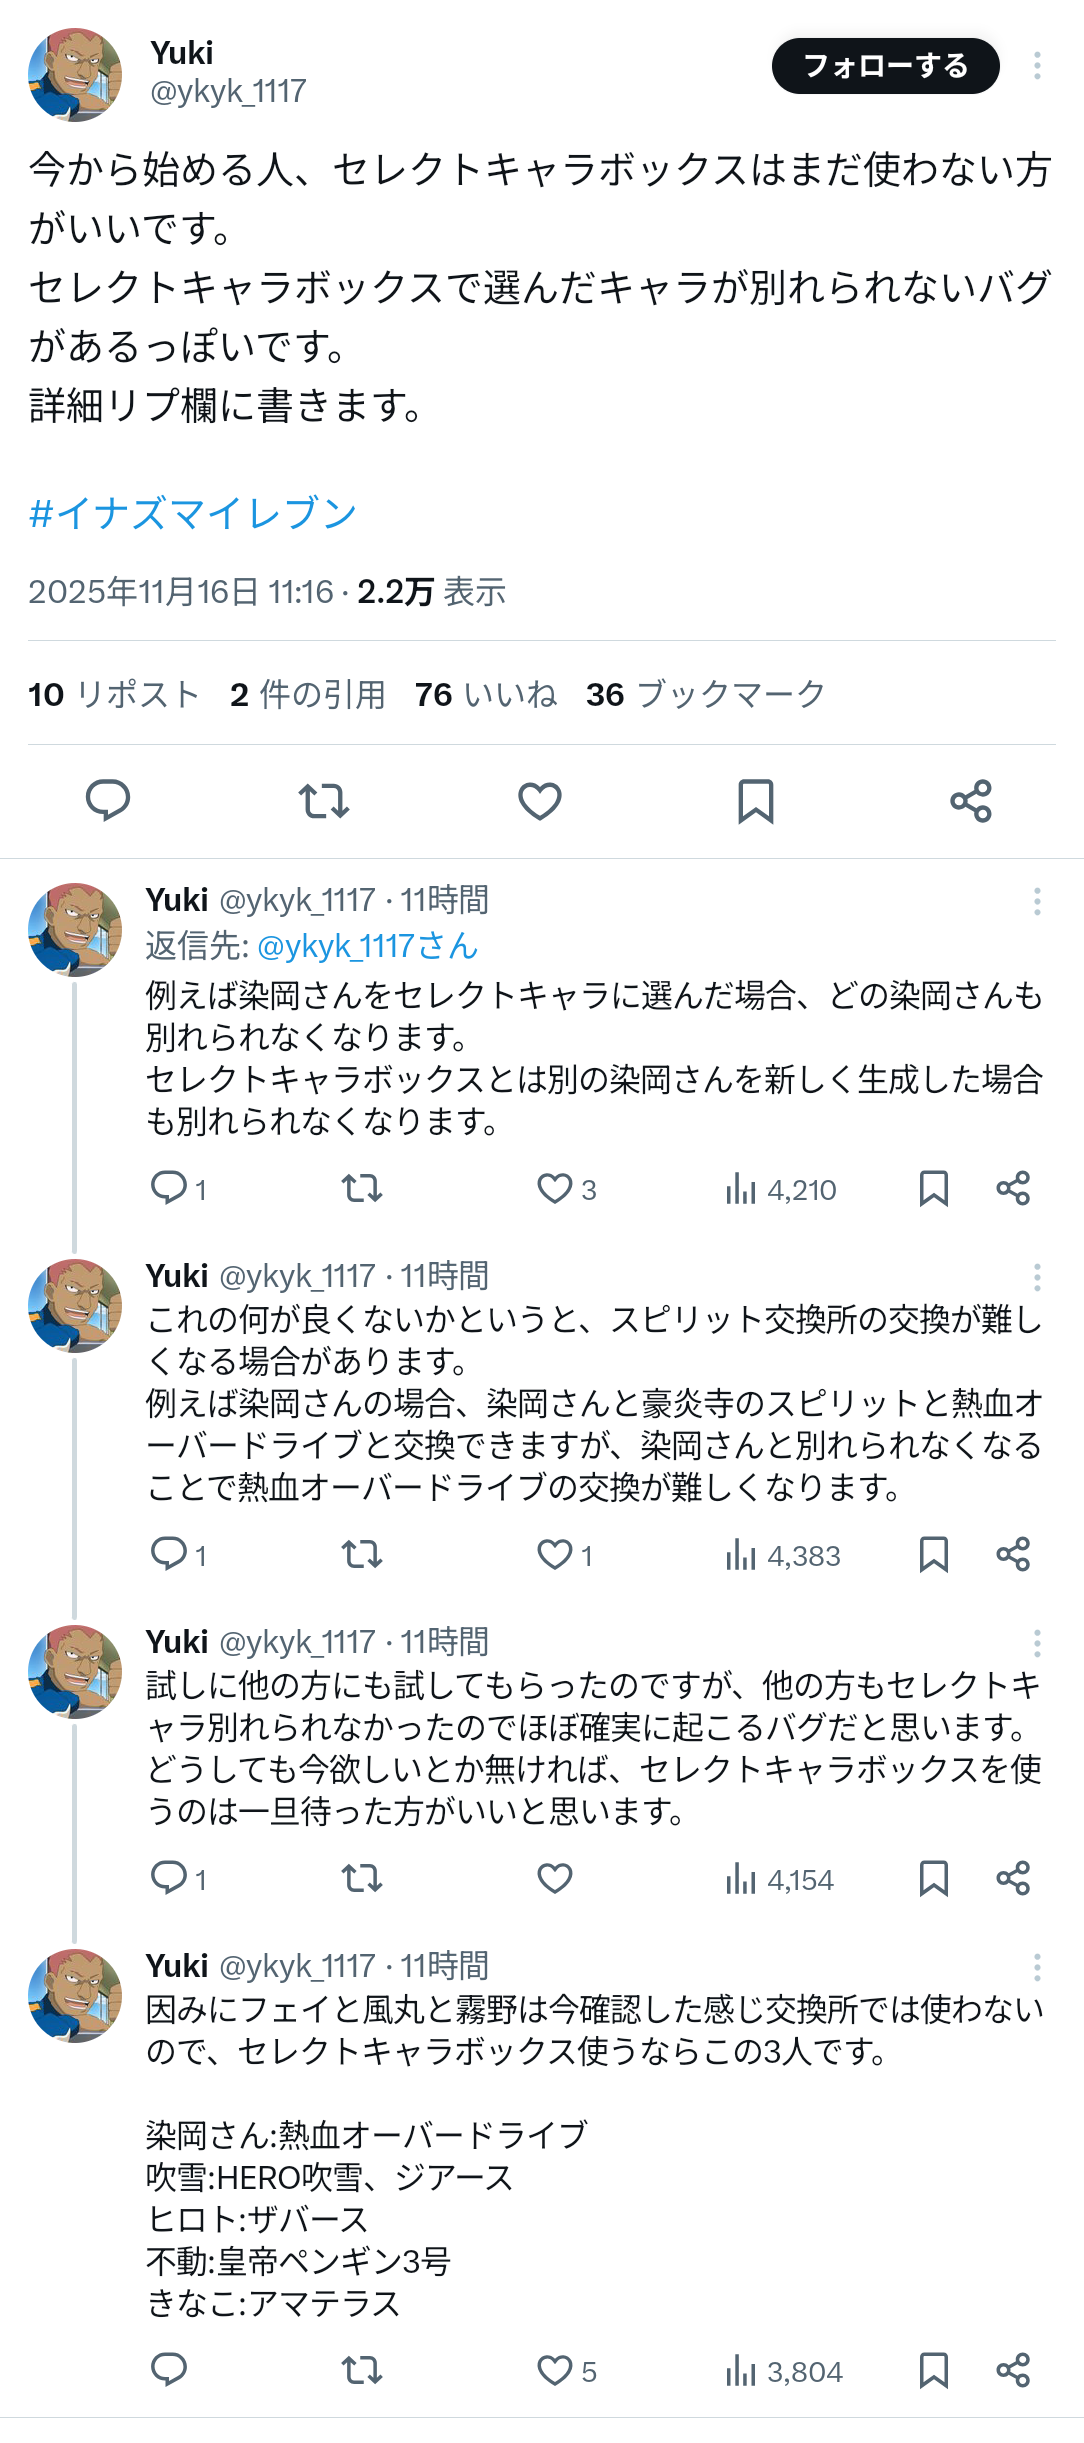Bookmark the main post
This screenshot has width=1084, height=2443.
pos(755,801)
